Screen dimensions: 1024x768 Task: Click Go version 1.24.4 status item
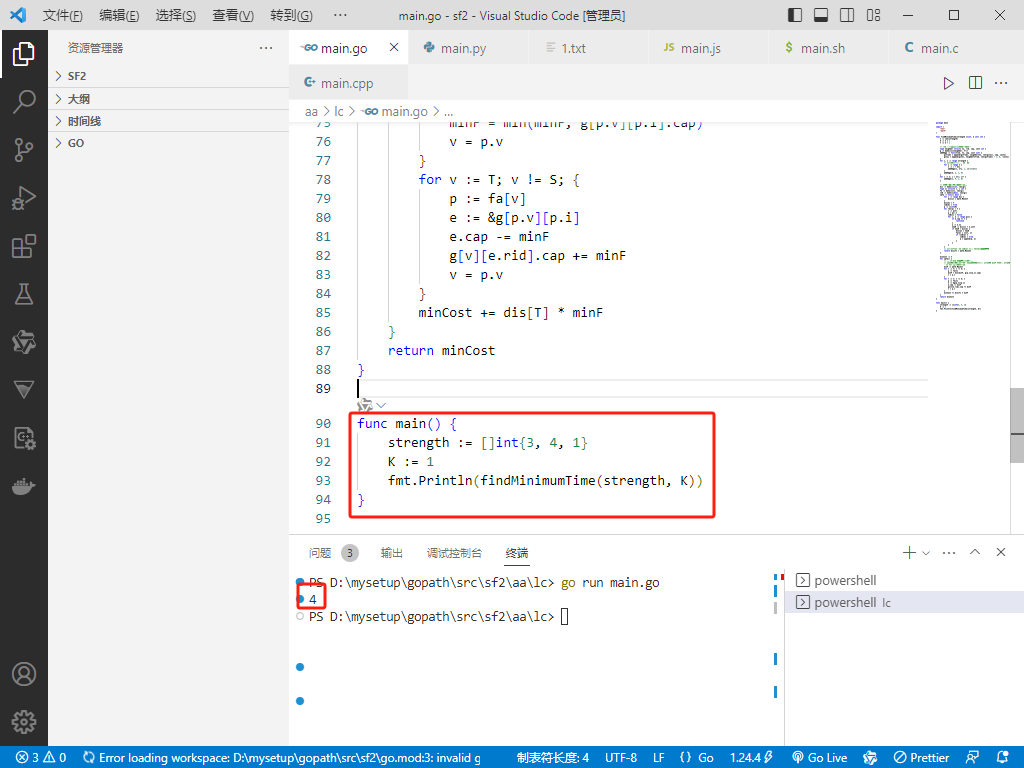click(x=751, y=758)
